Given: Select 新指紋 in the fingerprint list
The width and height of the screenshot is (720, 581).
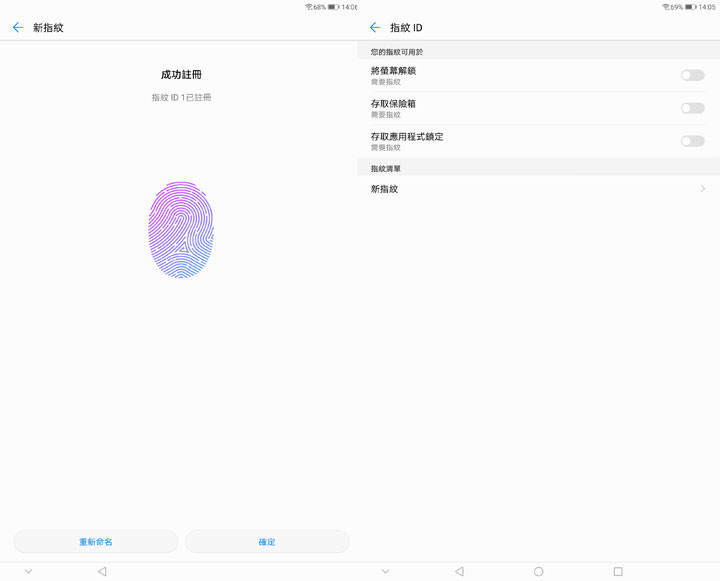Looking at the screenshot, I should click(538, 189).
